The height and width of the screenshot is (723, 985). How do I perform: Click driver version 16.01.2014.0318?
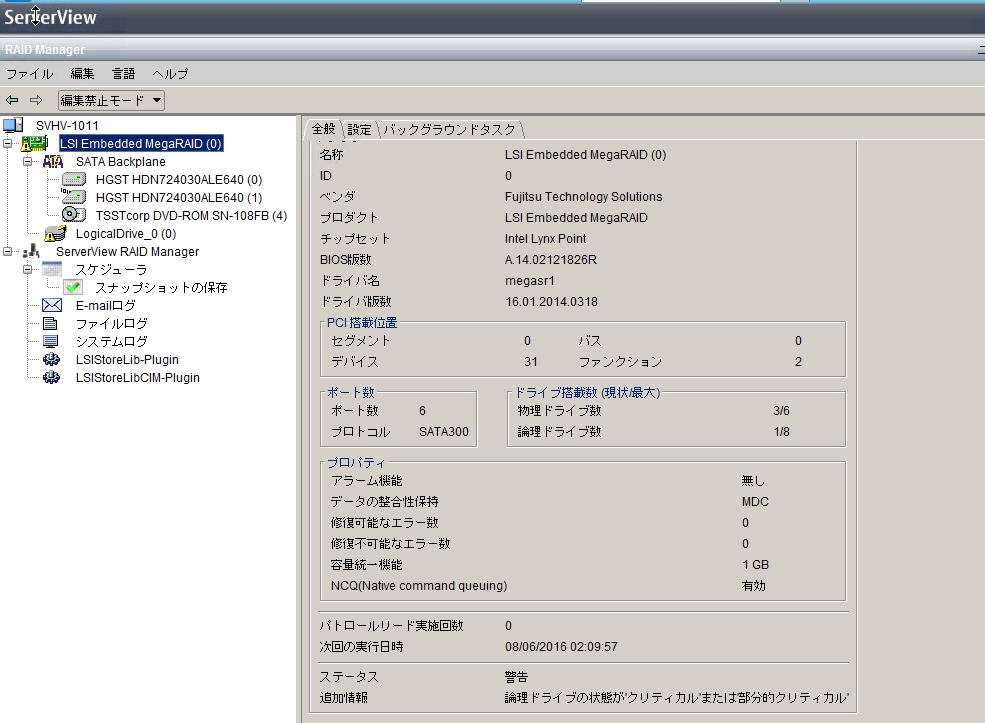(551, 302)
